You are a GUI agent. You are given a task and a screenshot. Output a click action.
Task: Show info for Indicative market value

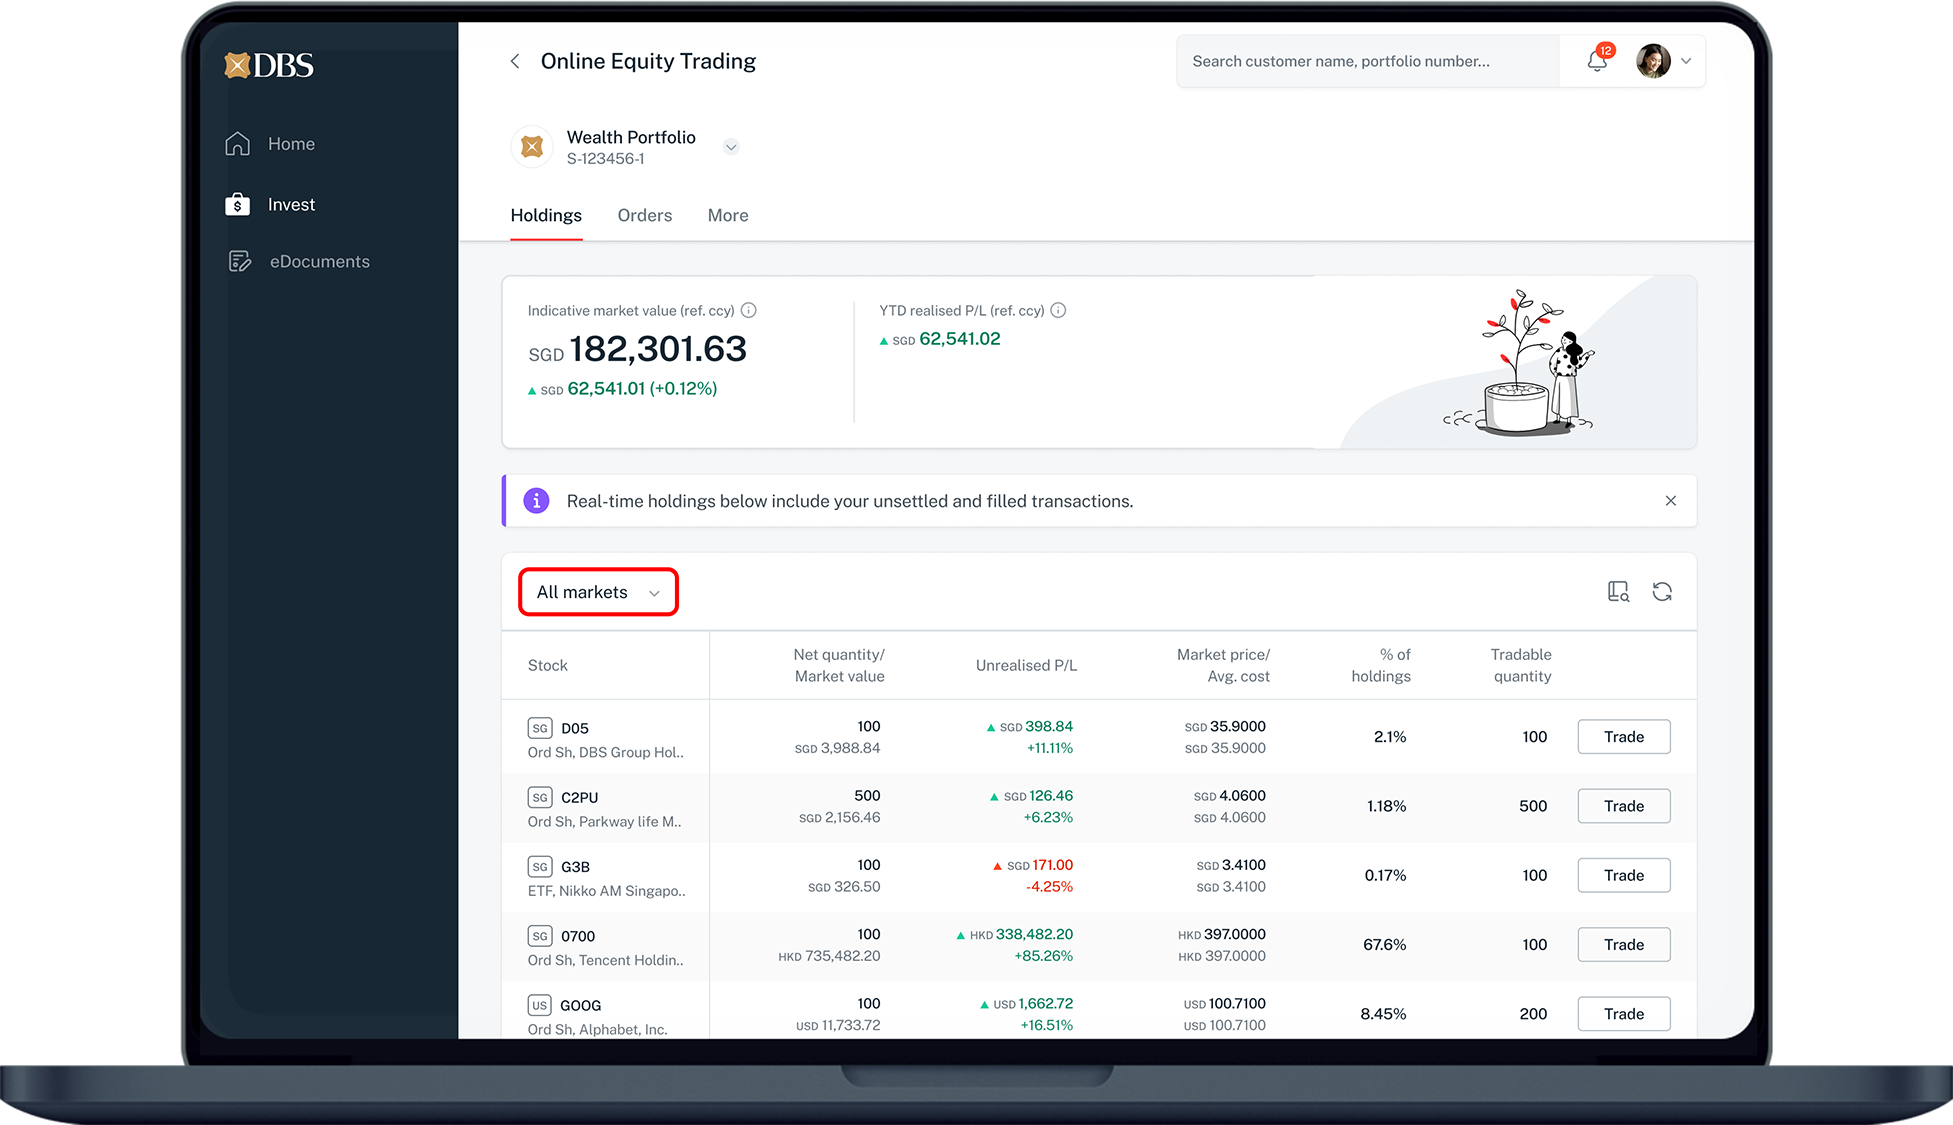(749, 310)
